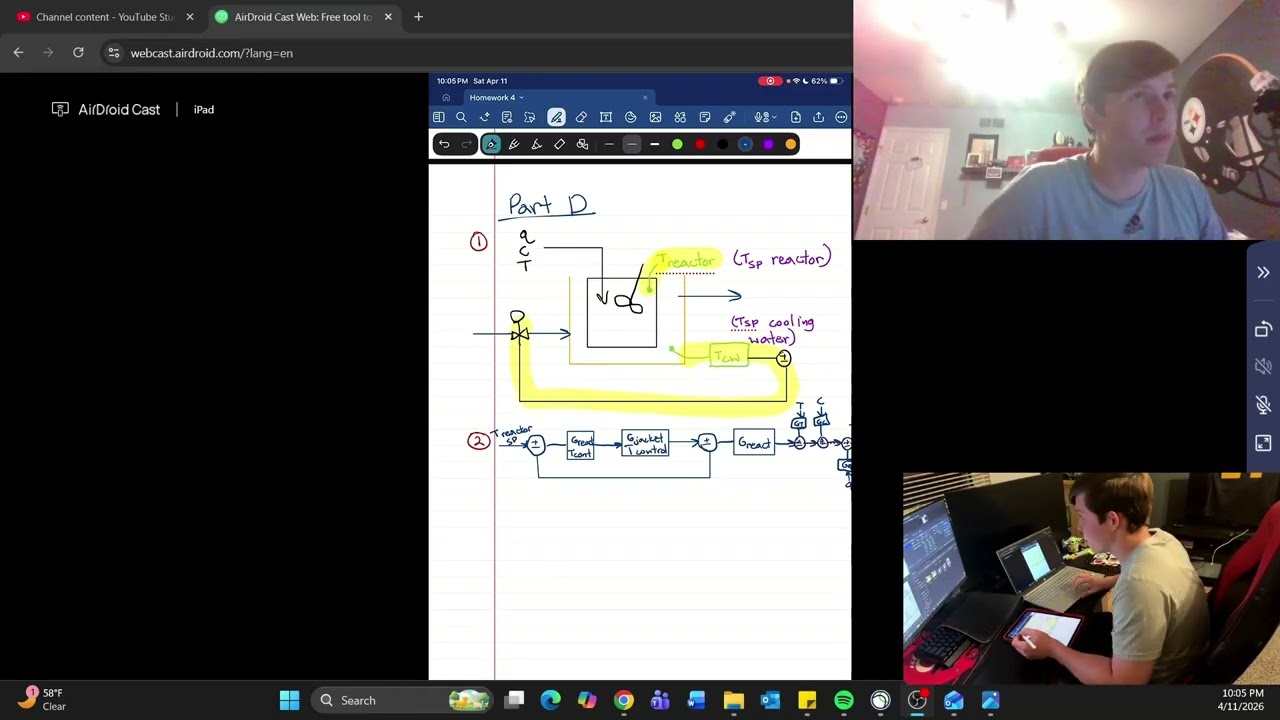Open the weather widget showing 58°F

pyautogui.click(x=42, y=699)
